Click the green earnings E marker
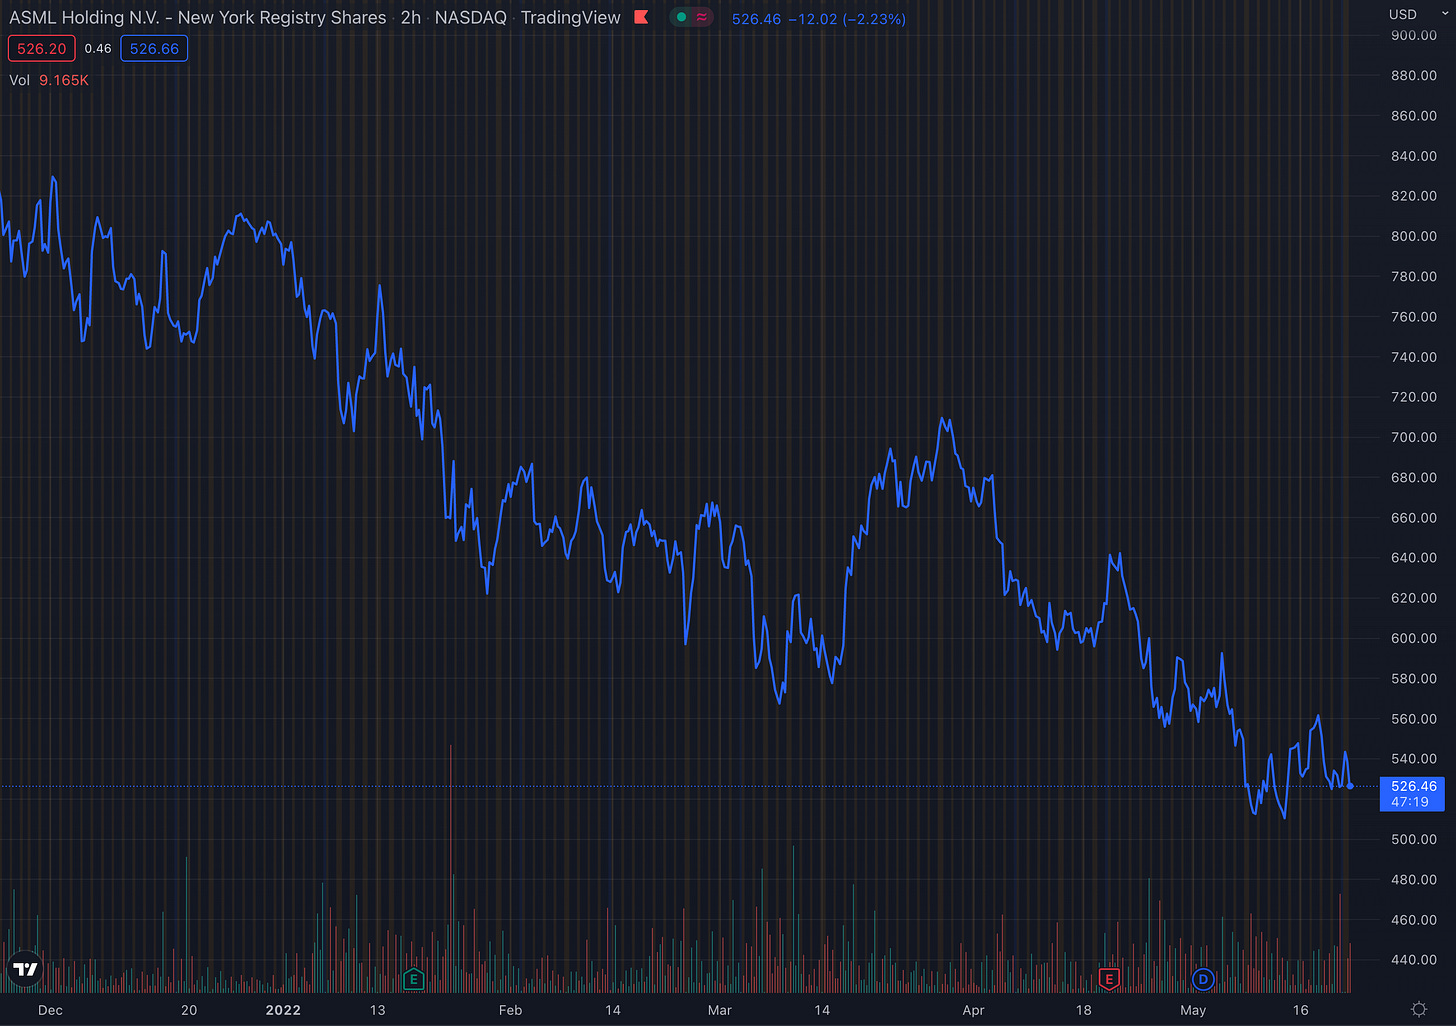Screen dimensions: 1456x1026 click(413, 979)
